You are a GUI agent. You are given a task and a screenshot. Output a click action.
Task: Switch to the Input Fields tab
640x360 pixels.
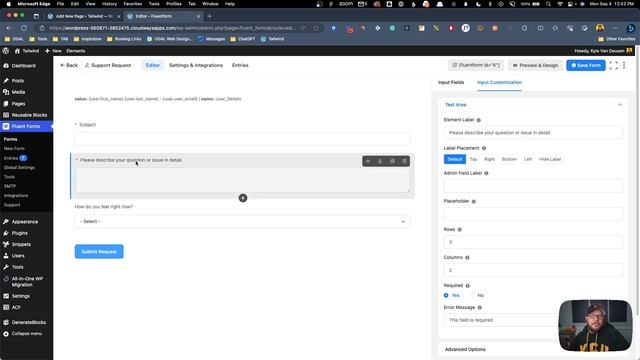tap(451, 82)
